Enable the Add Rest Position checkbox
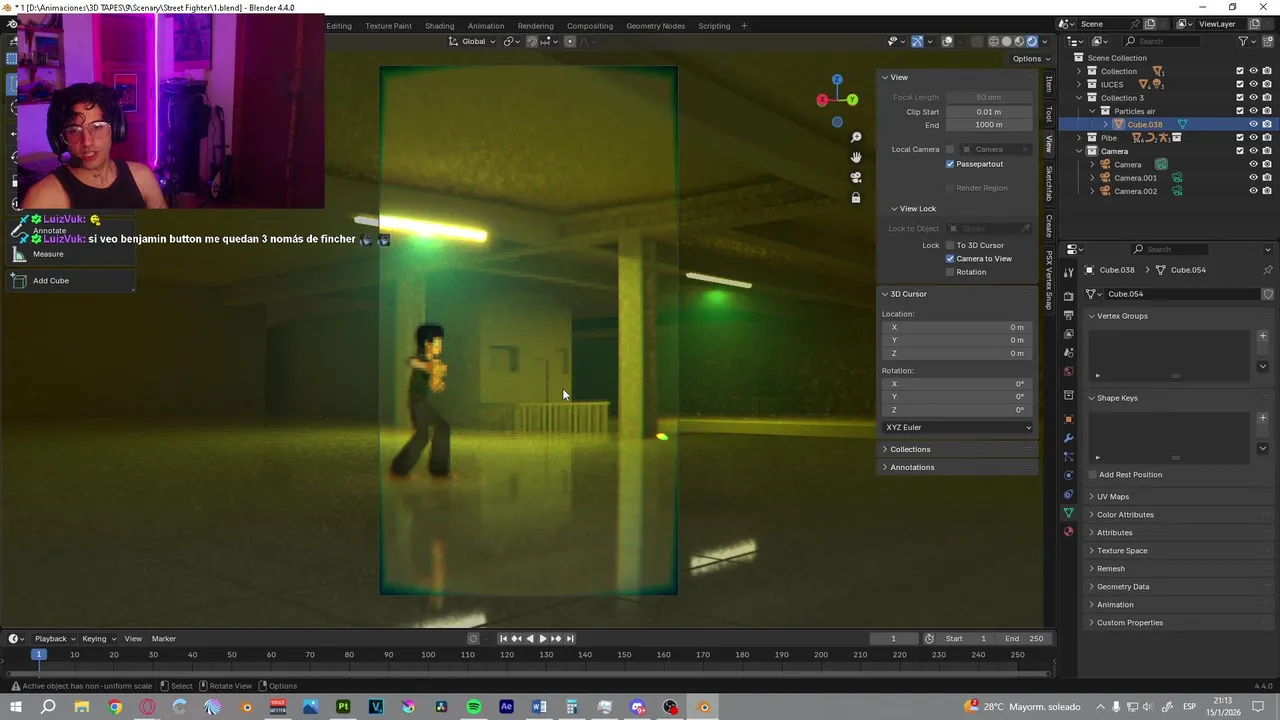1280x720 pixels. pyautogui.click(x=1093, y=475)
